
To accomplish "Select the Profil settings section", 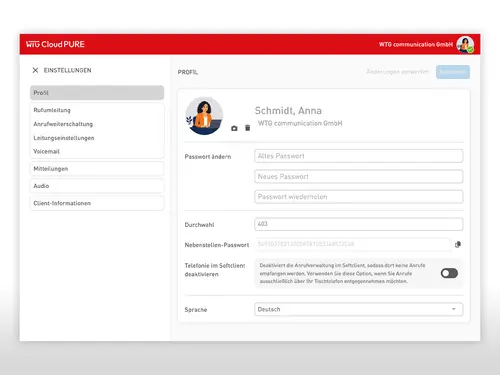I will click(97, 93).
